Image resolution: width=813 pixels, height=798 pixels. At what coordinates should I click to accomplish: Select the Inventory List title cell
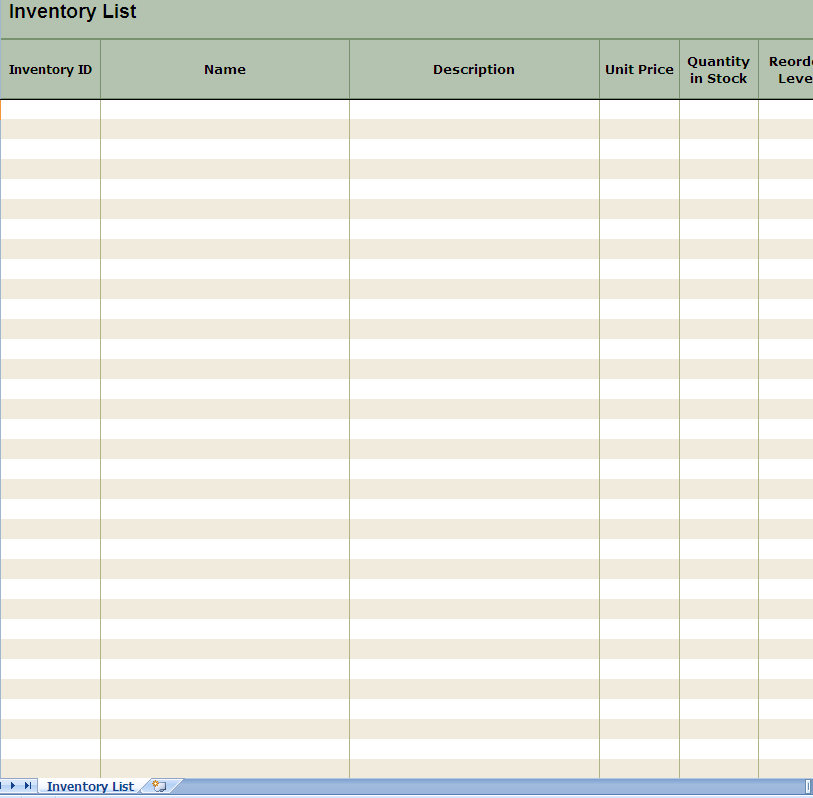point(71,13)
